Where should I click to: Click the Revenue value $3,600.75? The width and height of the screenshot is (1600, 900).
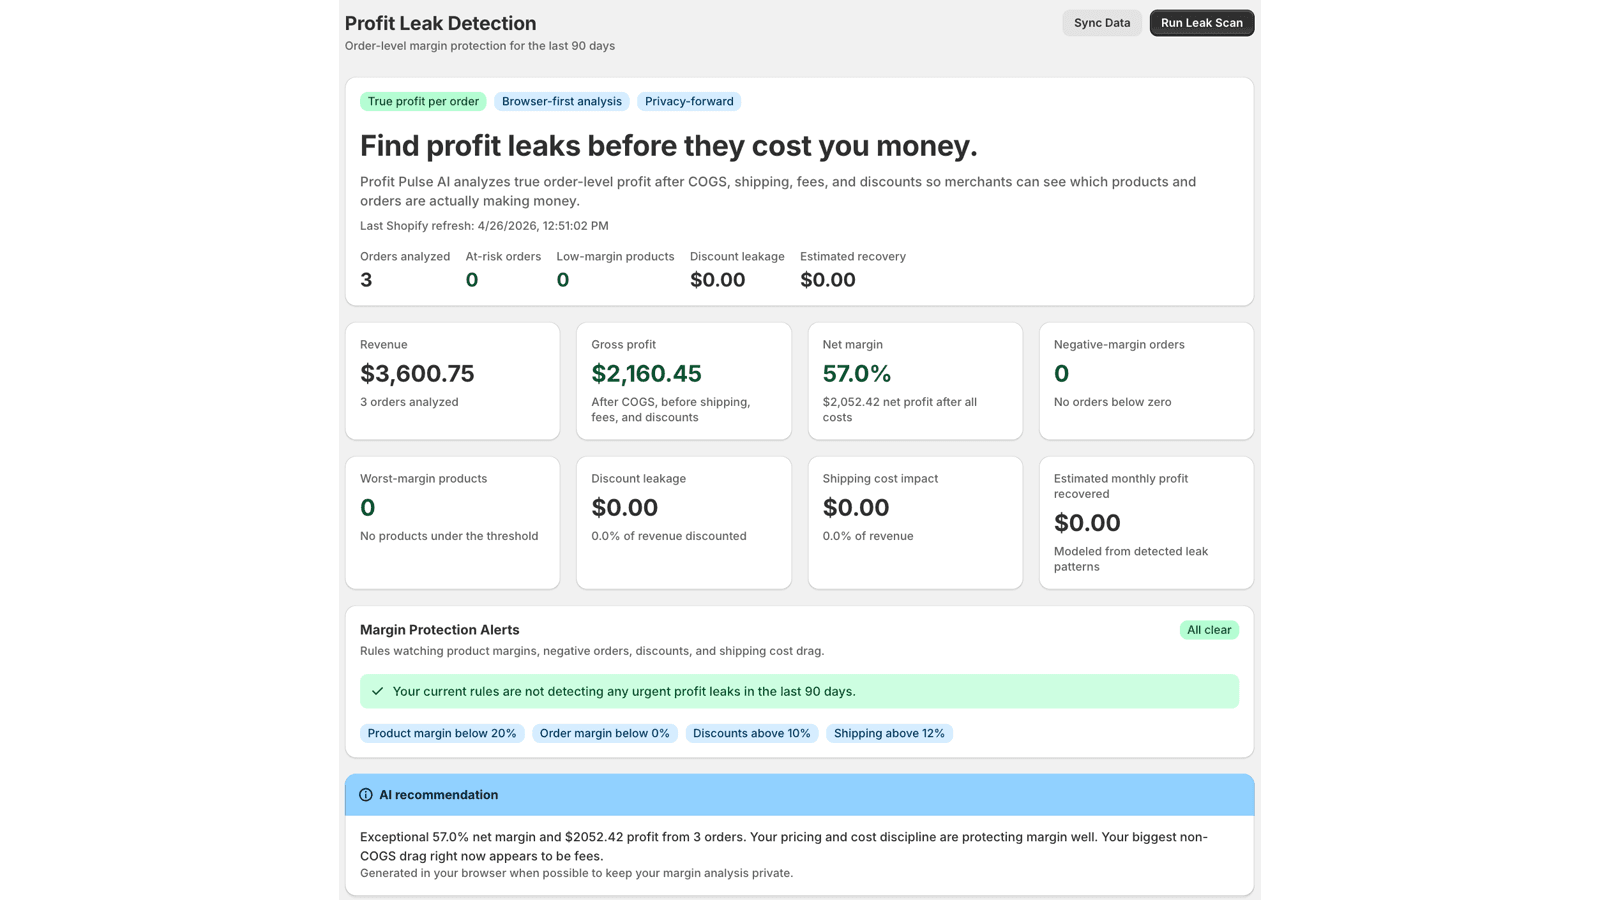click(x=417, y=373)
